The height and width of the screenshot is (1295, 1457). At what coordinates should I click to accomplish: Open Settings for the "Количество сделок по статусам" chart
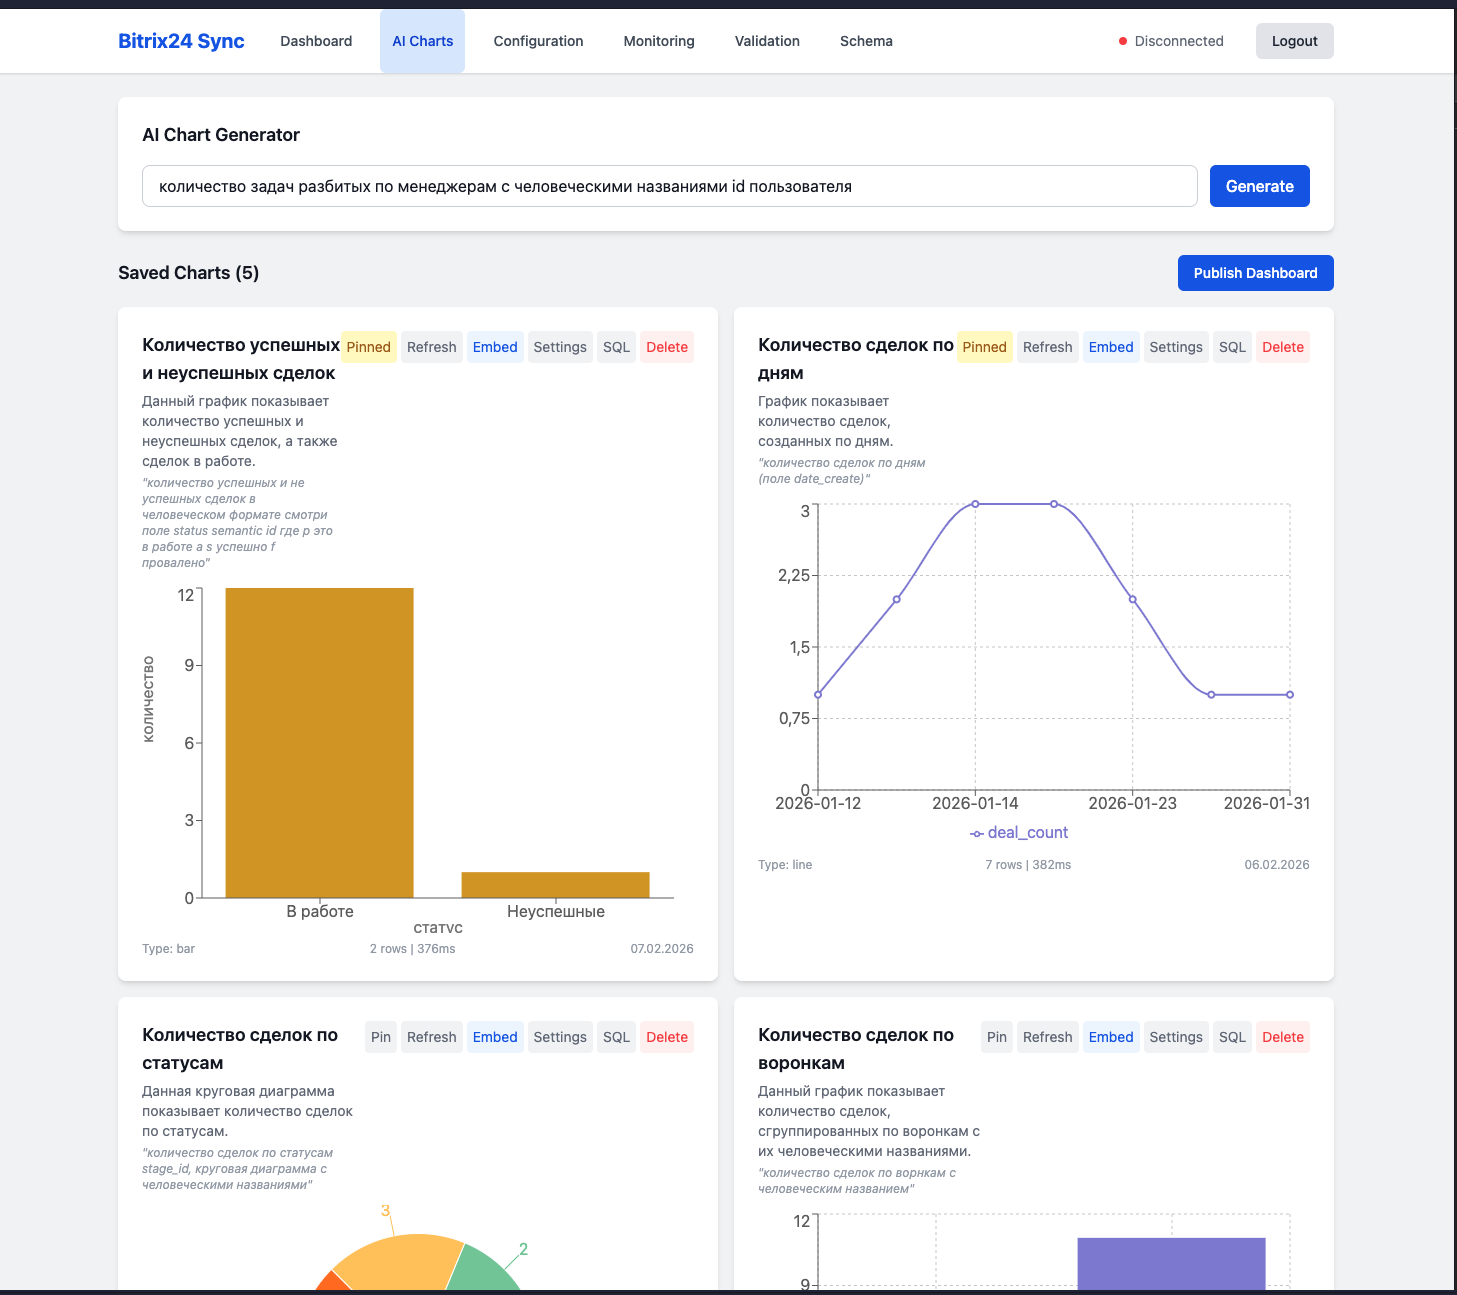559,1037
